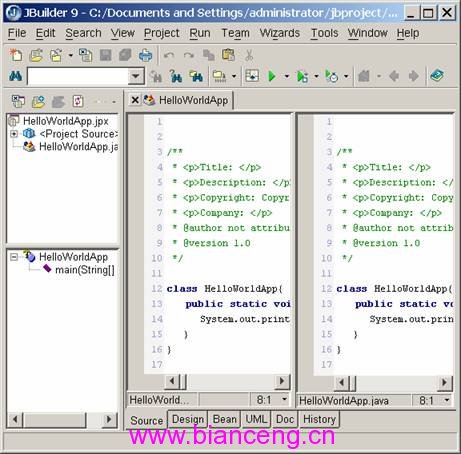Open the Reopen dropdown arrow
Image resolution: width=461 pixels, height=454 pixels.
(x=70, y=55)
